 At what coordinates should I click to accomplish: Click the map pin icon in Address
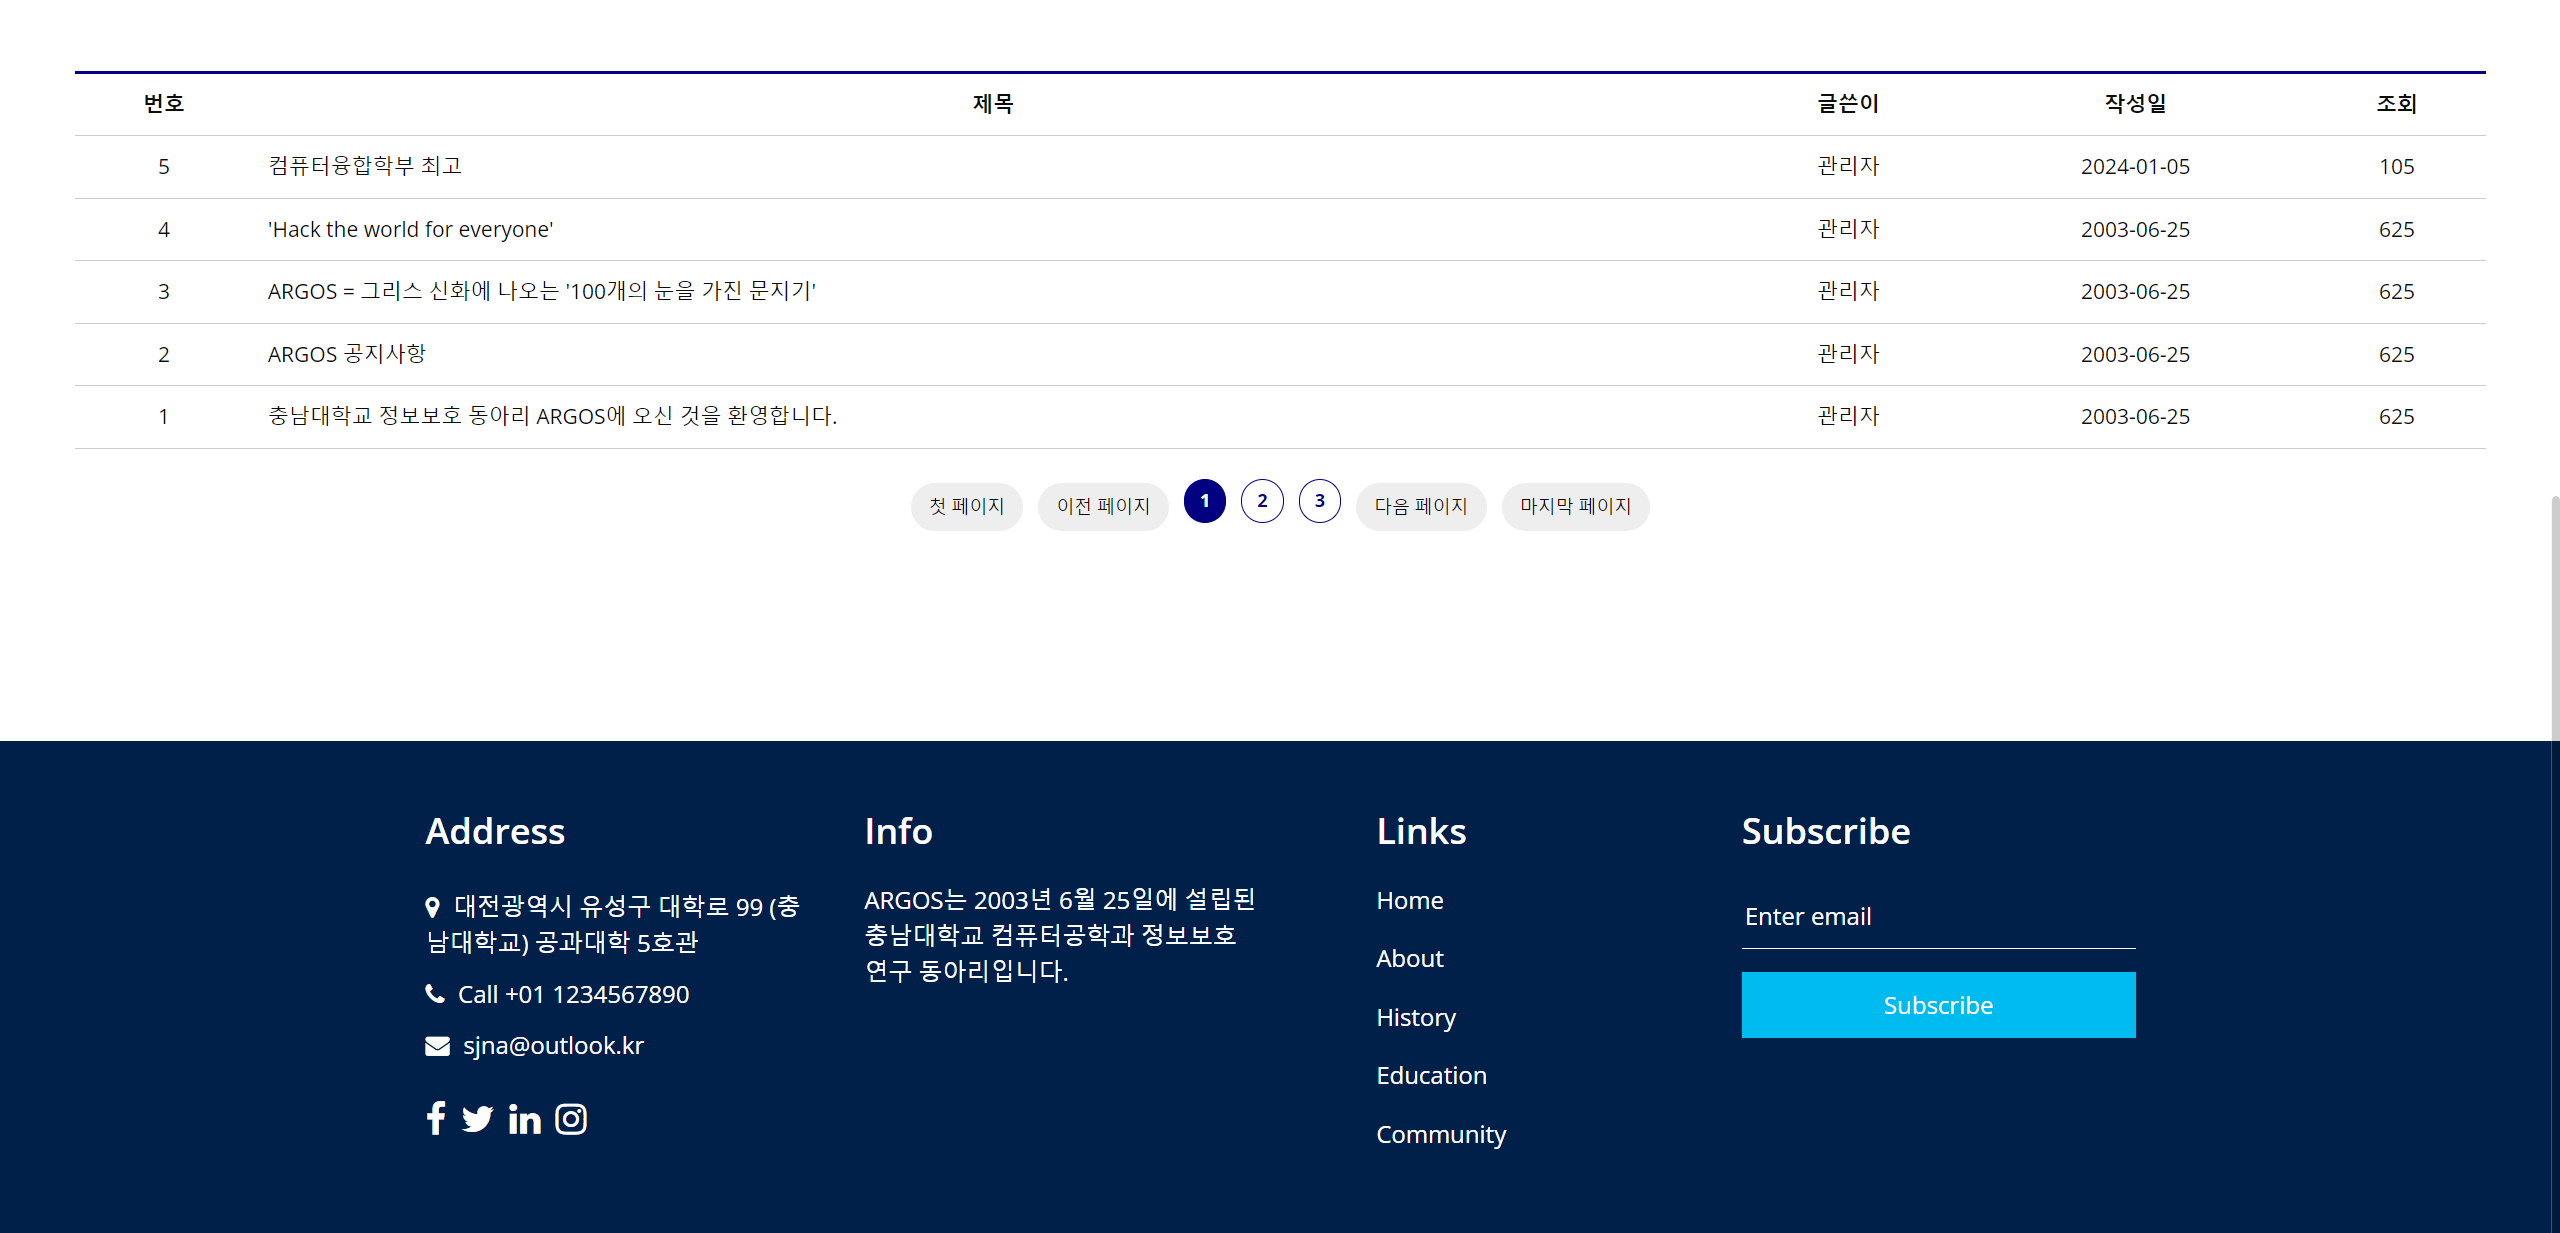[432, 907]
